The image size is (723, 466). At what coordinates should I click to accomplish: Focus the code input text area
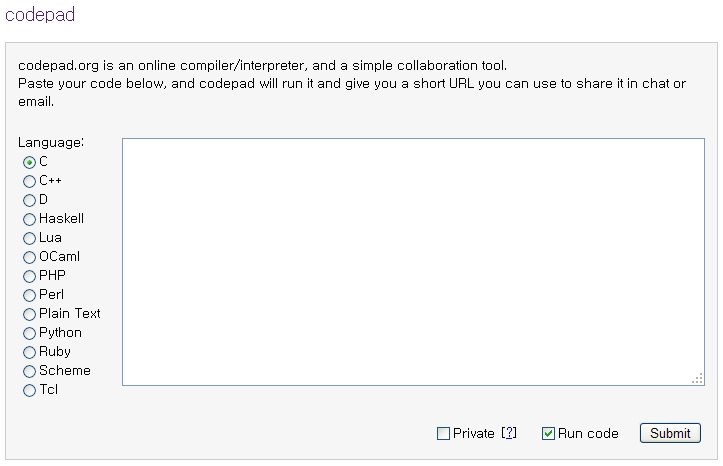tap(413, 261)
